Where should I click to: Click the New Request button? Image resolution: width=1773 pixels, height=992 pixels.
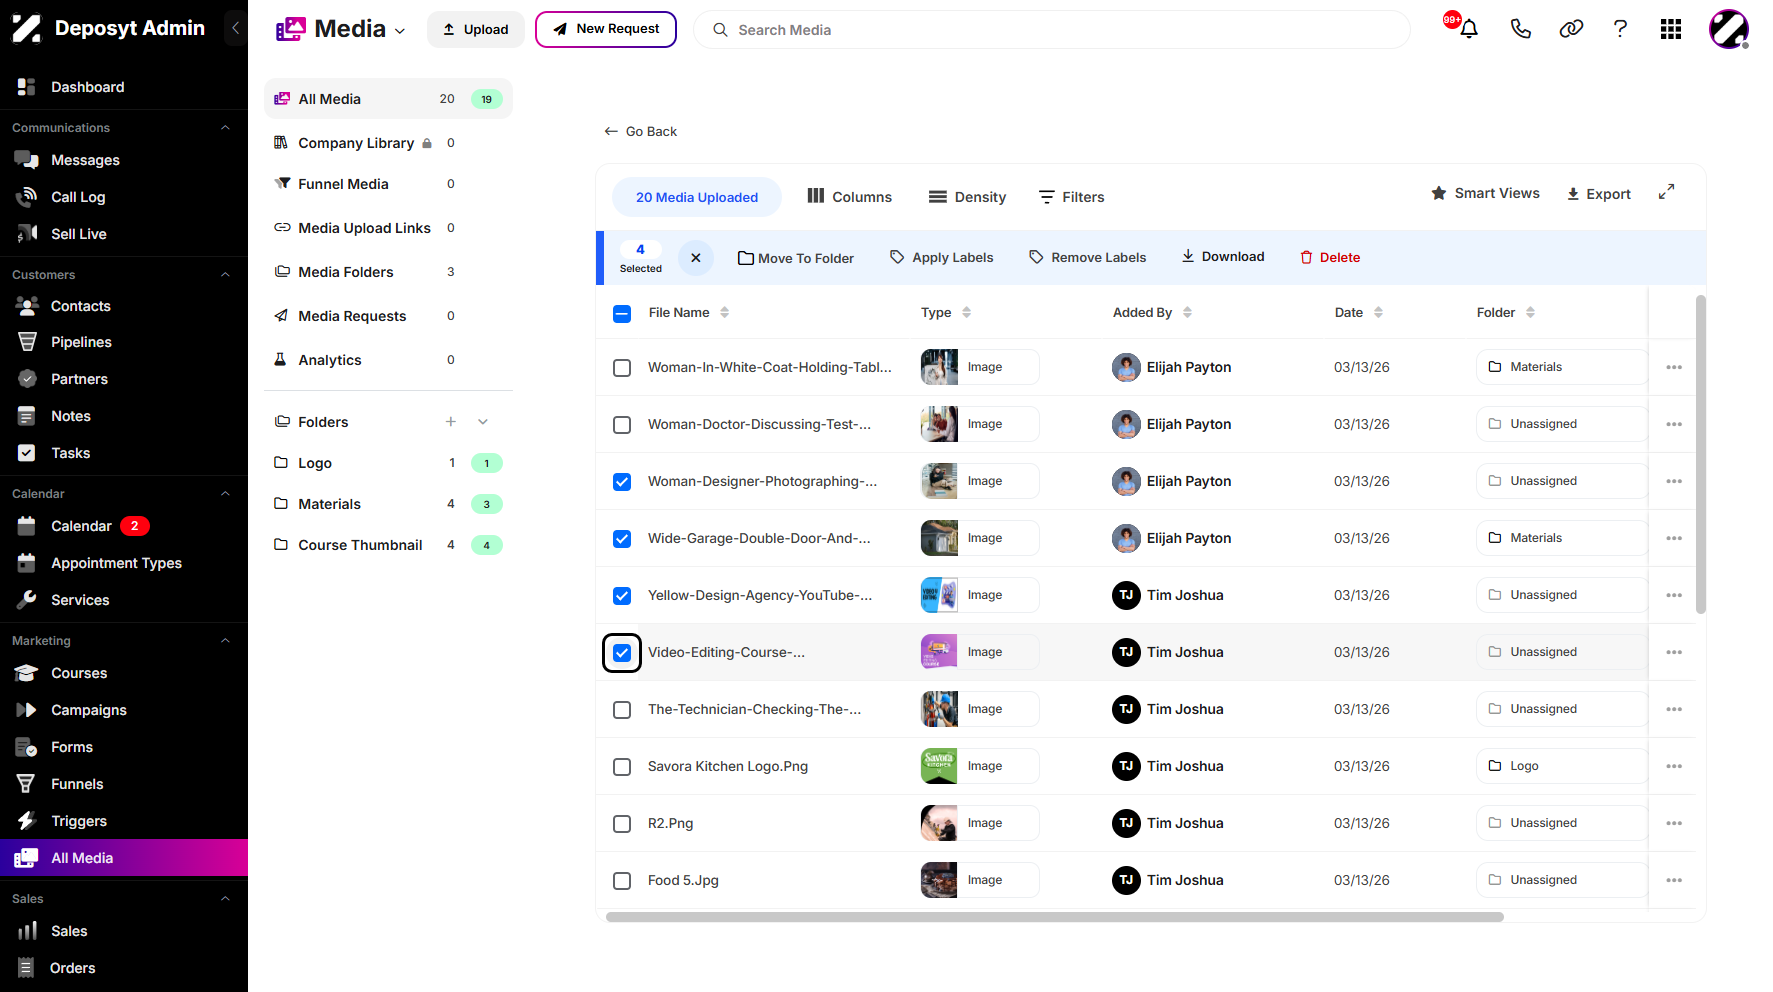click(x=606, y=29)
